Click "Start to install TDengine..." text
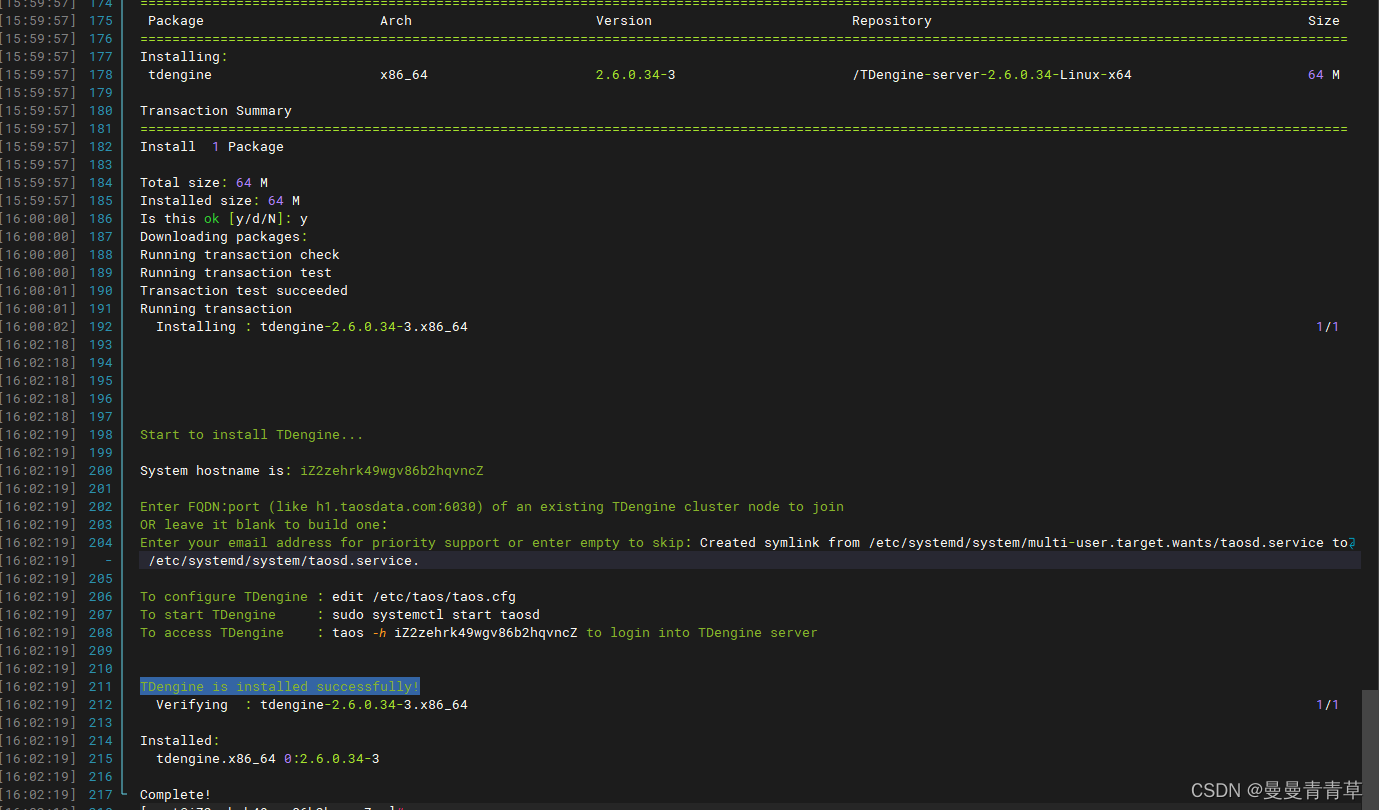The image size is (1379, 810). pos(252,435)
